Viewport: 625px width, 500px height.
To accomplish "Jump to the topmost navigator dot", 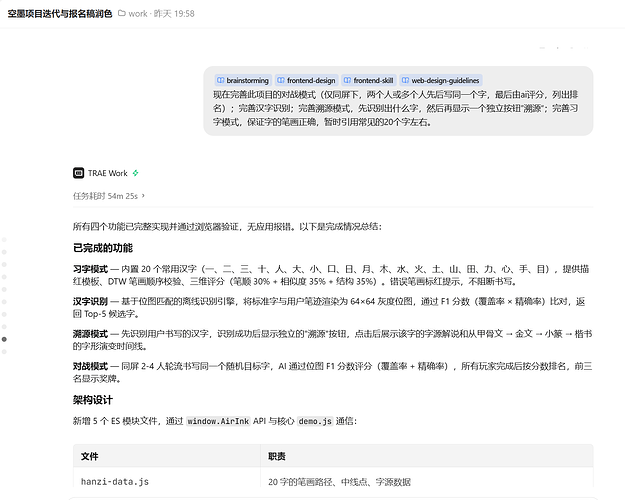I will (x=4, y=240).
